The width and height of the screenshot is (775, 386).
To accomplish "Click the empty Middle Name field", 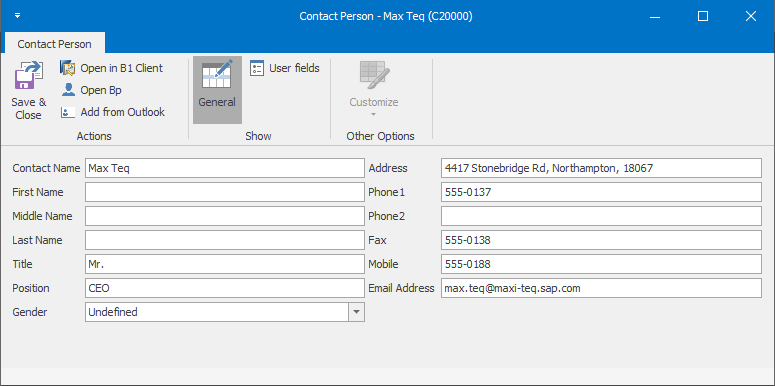I will (224, 216).
